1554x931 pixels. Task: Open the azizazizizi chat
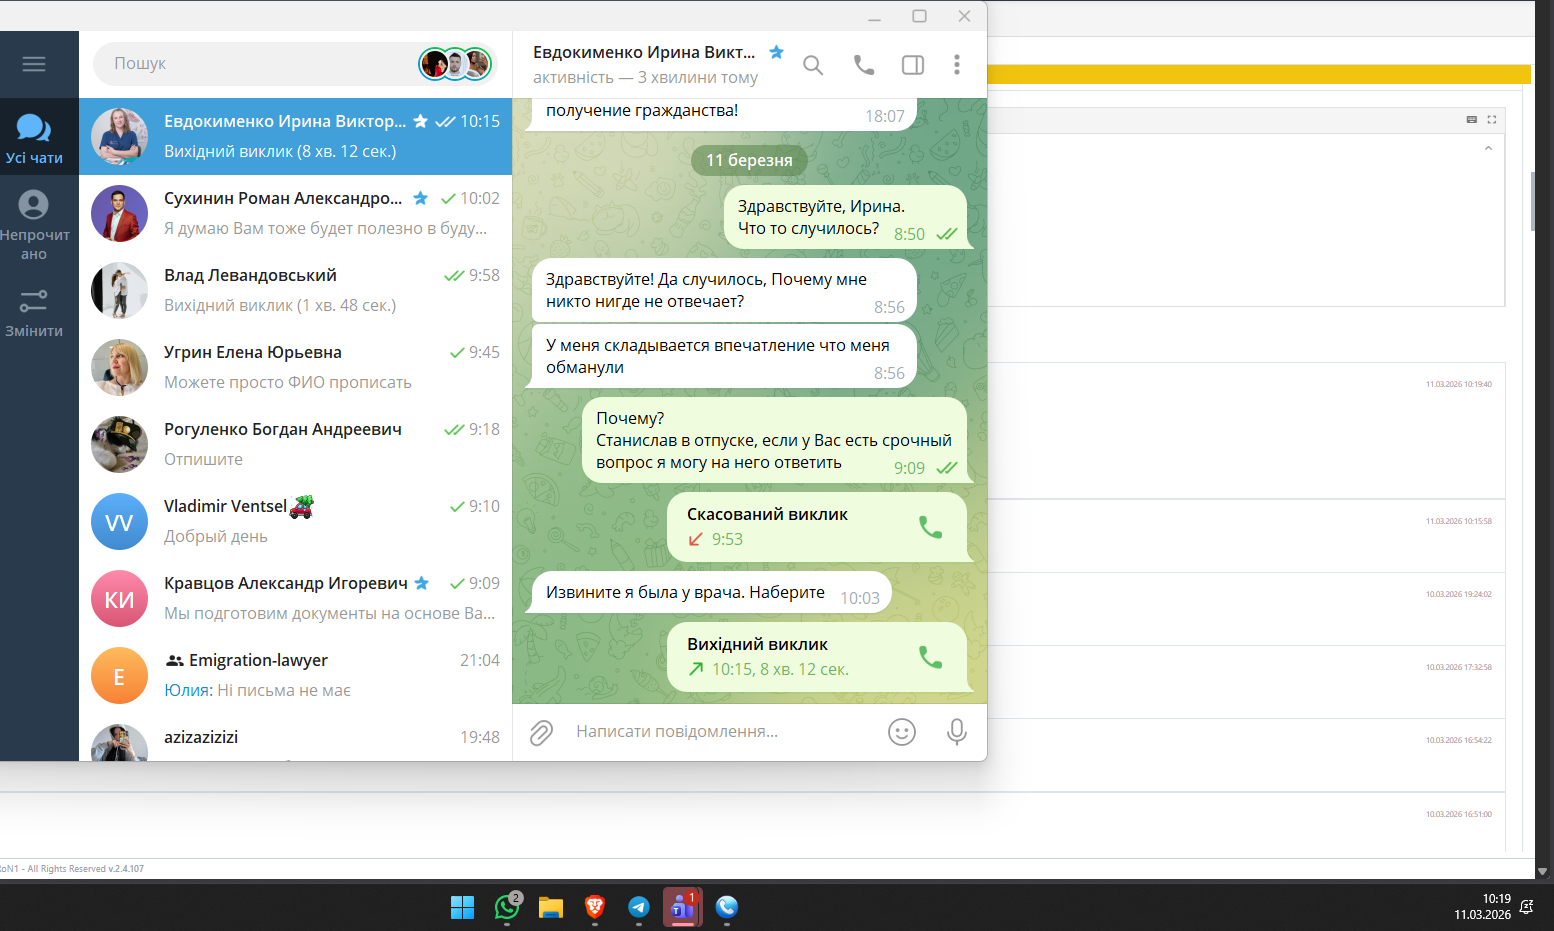click(x=296, y=738)
